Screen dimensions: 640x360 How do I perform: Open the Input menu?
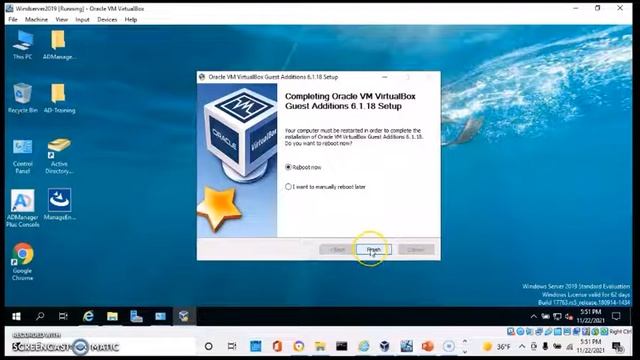pyautogui.click(x=82, y=20)
